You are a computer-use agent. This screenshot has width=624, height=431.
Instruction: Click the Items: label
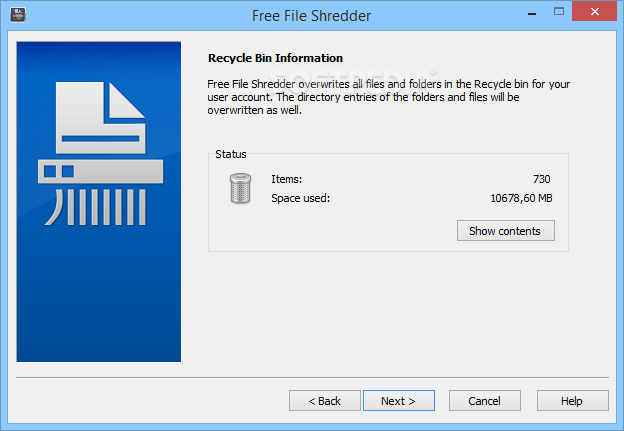[287, 179]
